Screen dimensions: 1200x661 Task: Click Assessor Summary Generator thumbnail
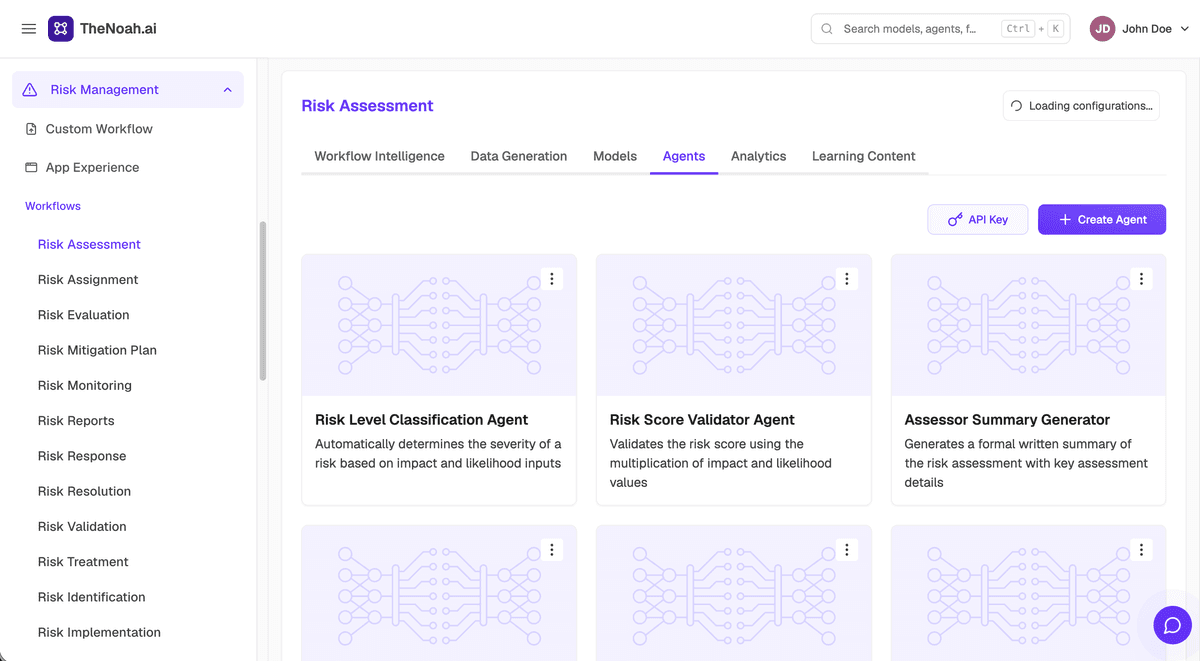point(1028,325)
